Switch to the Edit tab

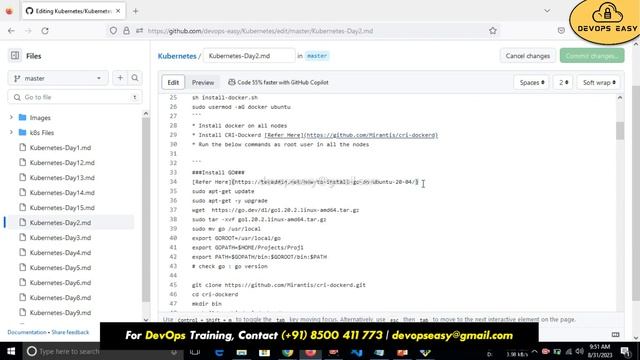coord(173,82)
